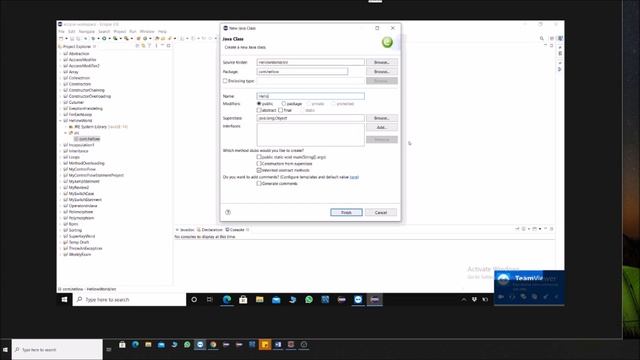Click the Cancel button in the dialog

point(381,212)
